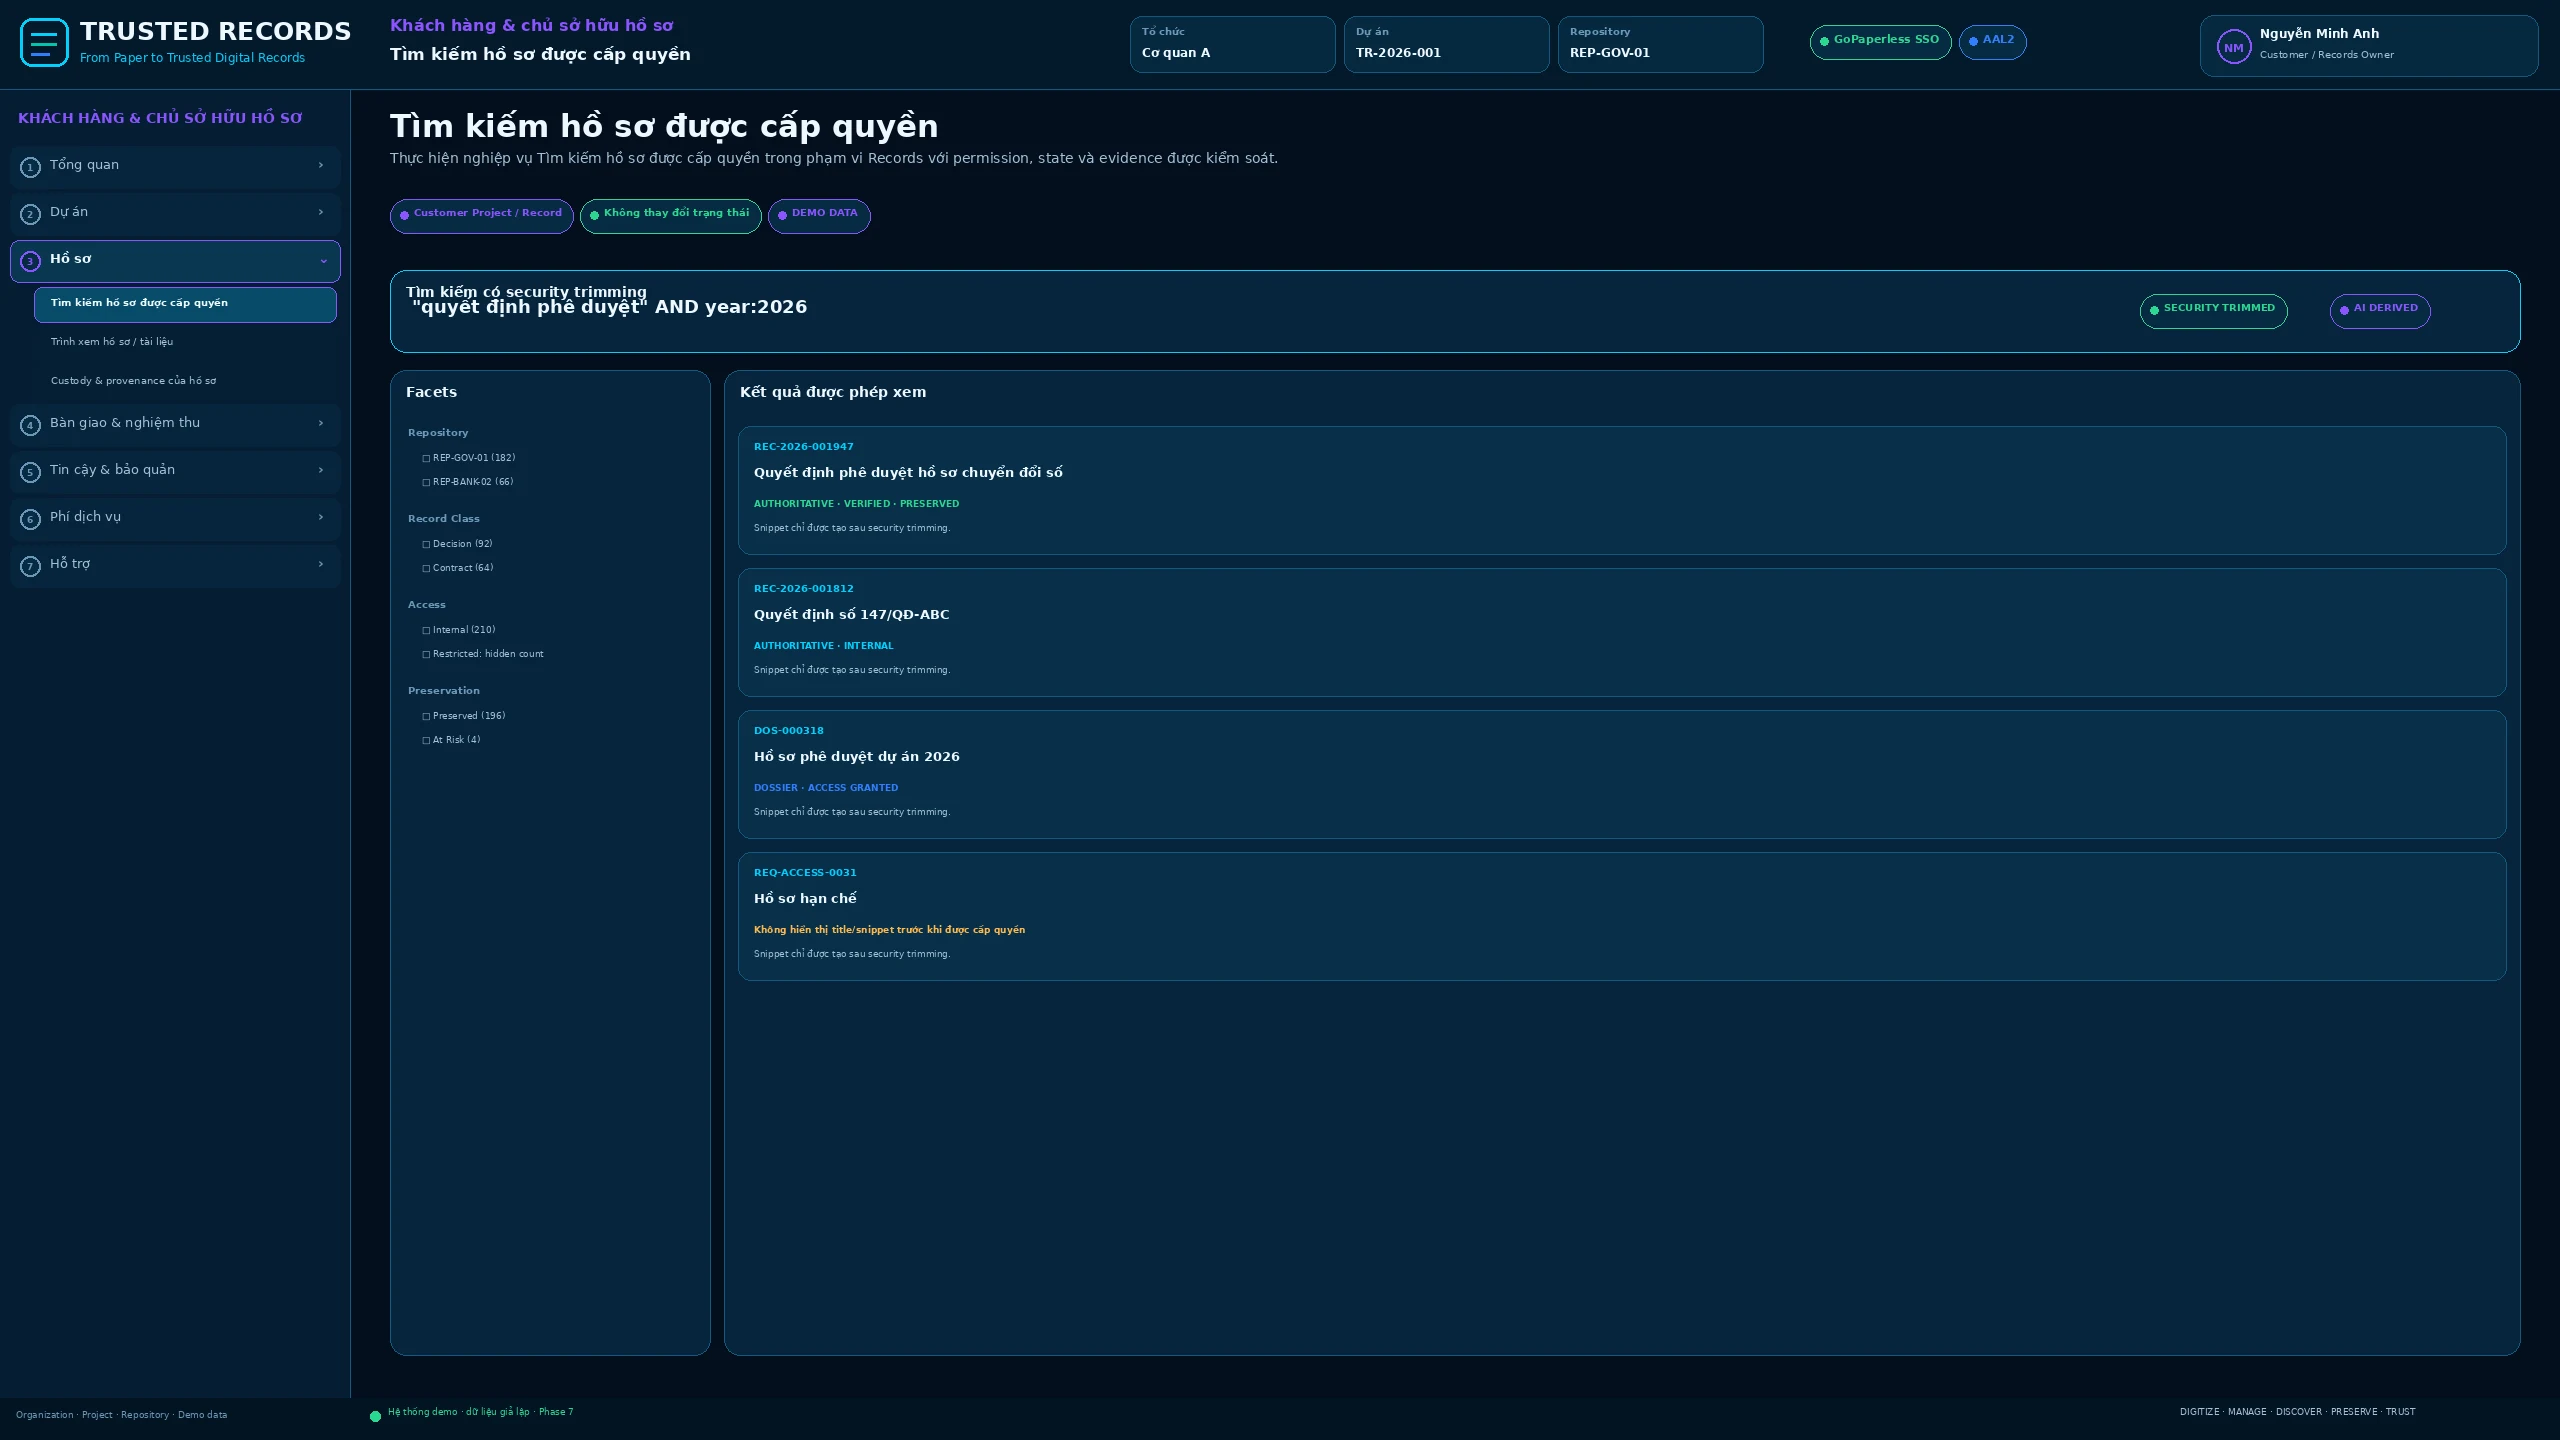Click the number 6 circle beside Phí dịch vụ

(30, 519)
